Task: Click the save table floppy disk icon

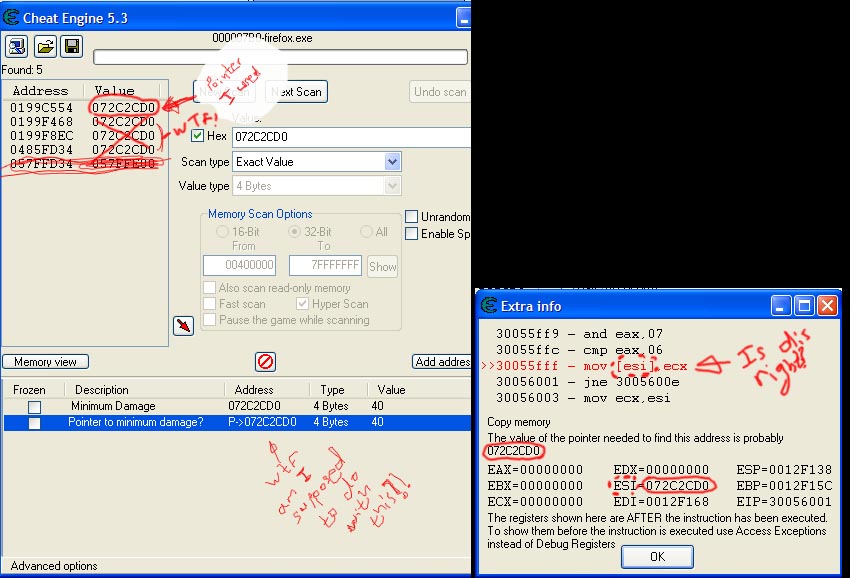Action: pos(72,46)
